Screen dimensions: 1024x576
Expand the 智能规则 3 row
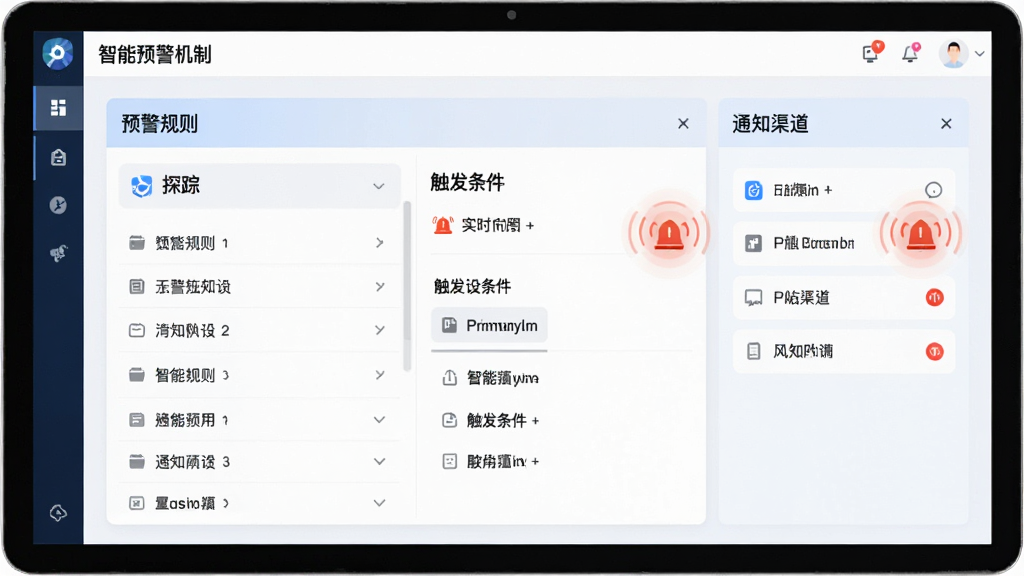[379, 375]
